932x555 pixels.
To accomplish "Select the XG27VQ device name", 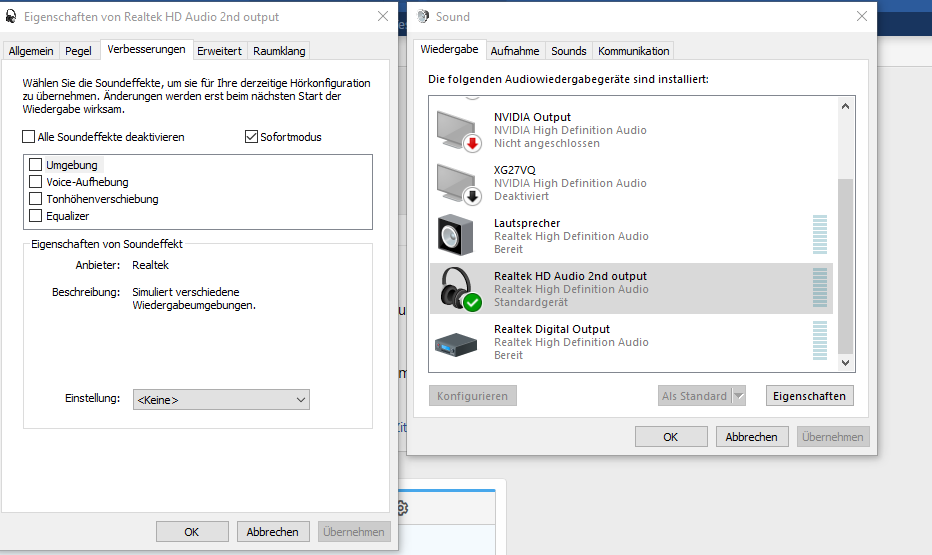I will (515, 170).
